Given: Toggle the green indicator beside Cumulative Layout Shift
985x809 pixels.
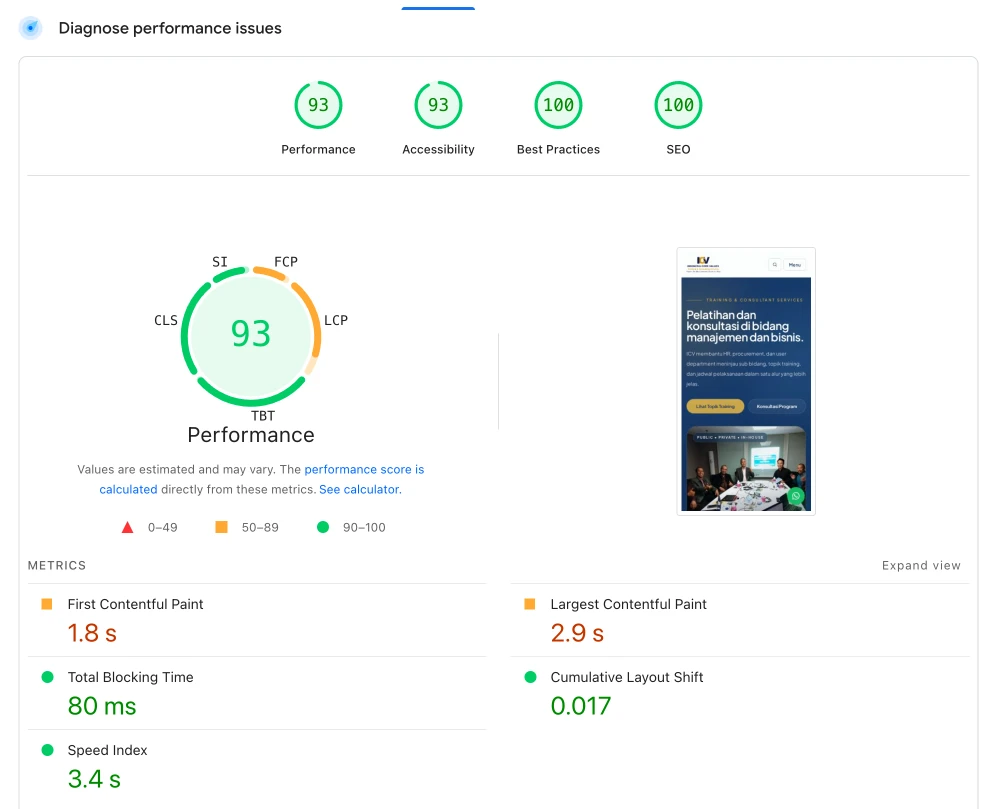Looking at the screenshot, I should (x=529, y=677).
